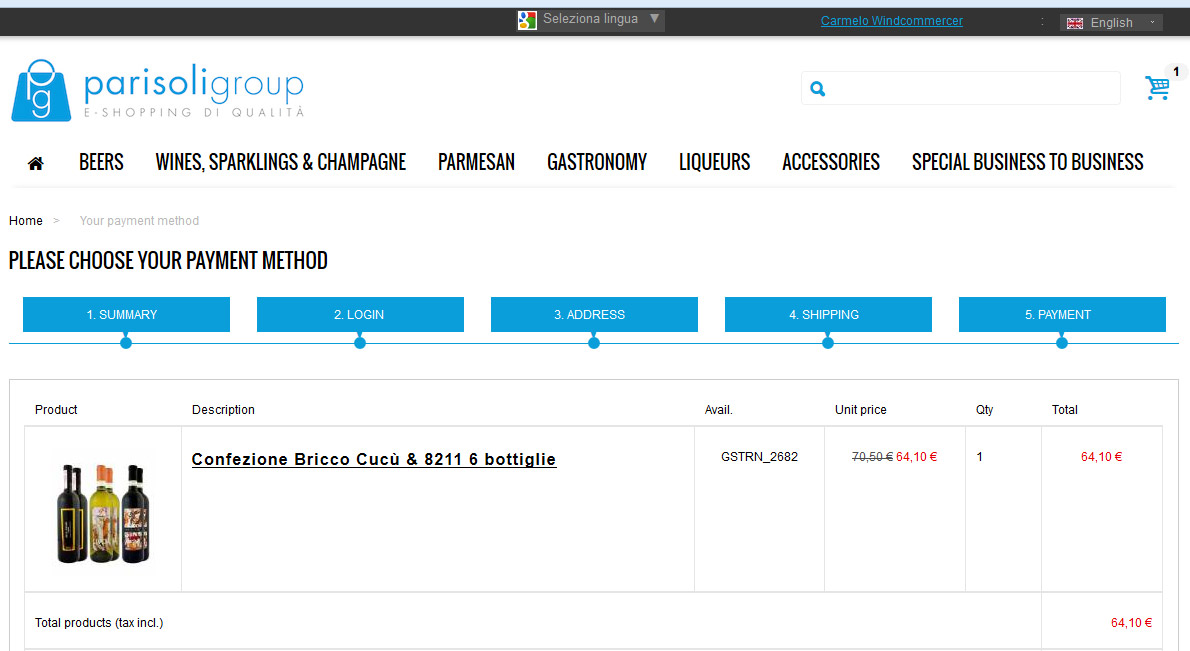Open the Seleziona lingua dropdown

click(x=589, y=20)
